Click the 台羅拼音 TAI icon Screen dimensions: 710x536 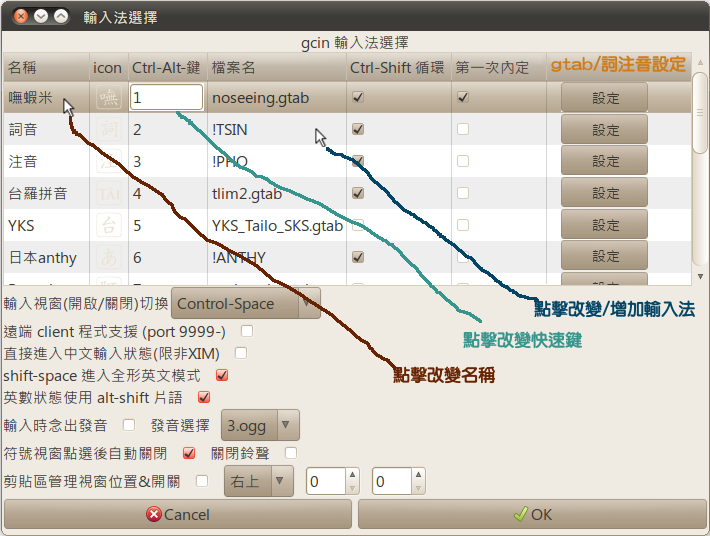[108, 193]
